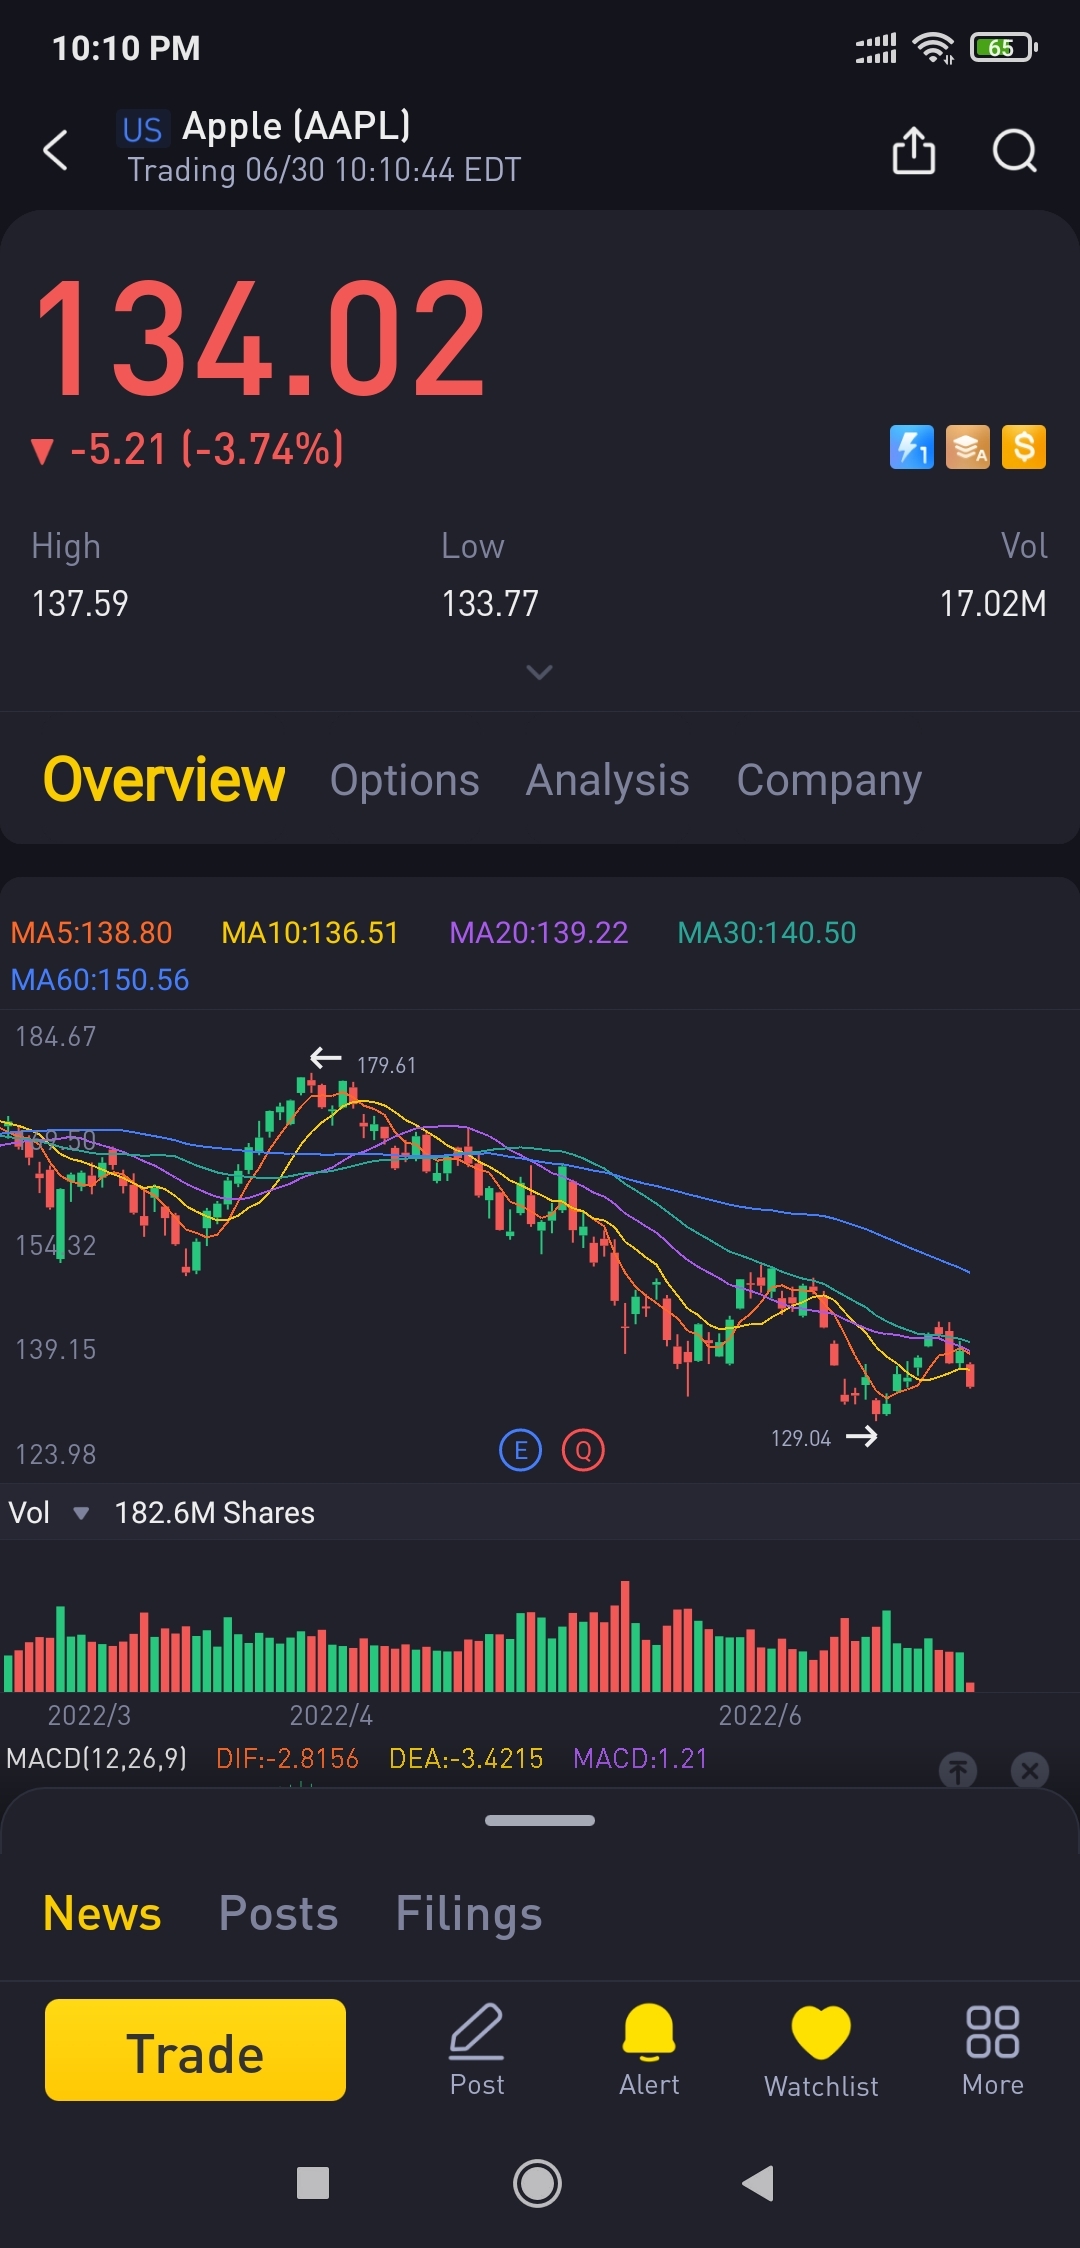Tap the MA60:150.56 indicator label

pyautogui.click(x=100, y=980)
